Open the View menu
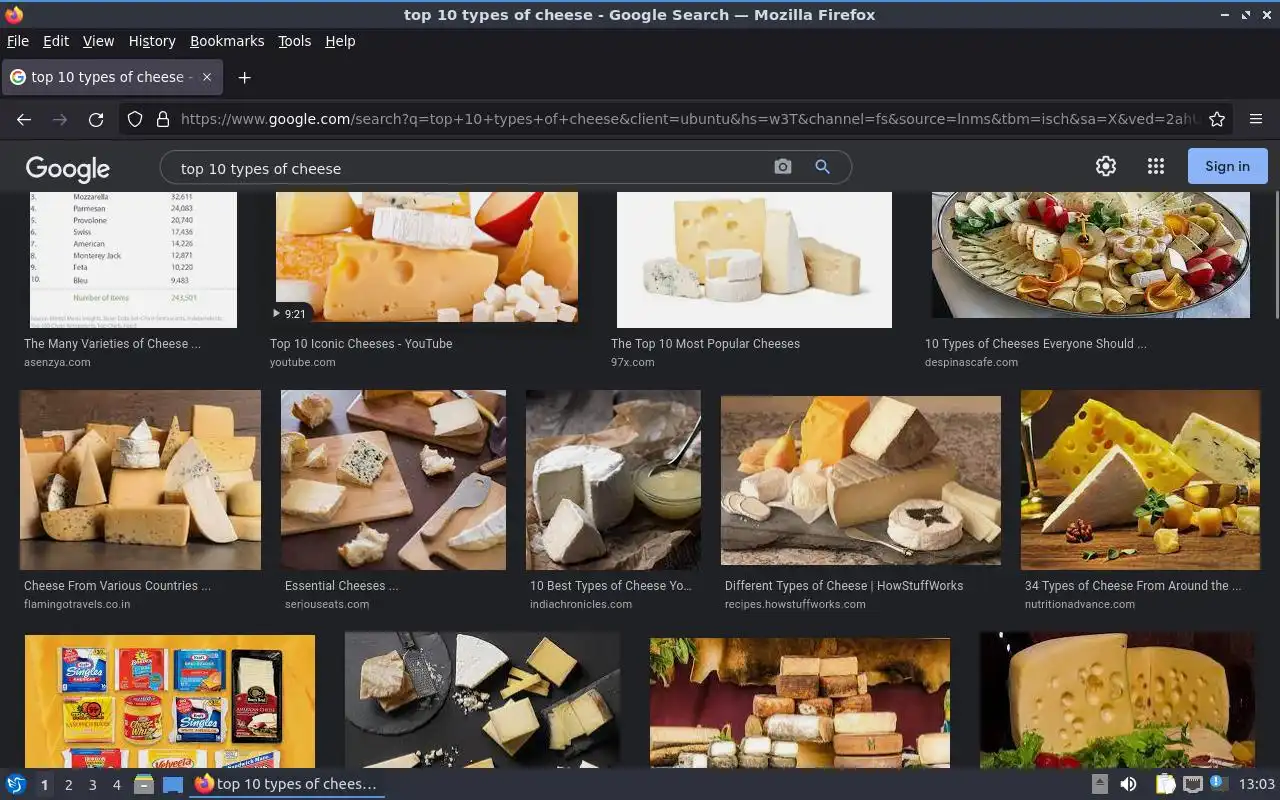Viewport: 1280px width, 800px height. (98, 41)
